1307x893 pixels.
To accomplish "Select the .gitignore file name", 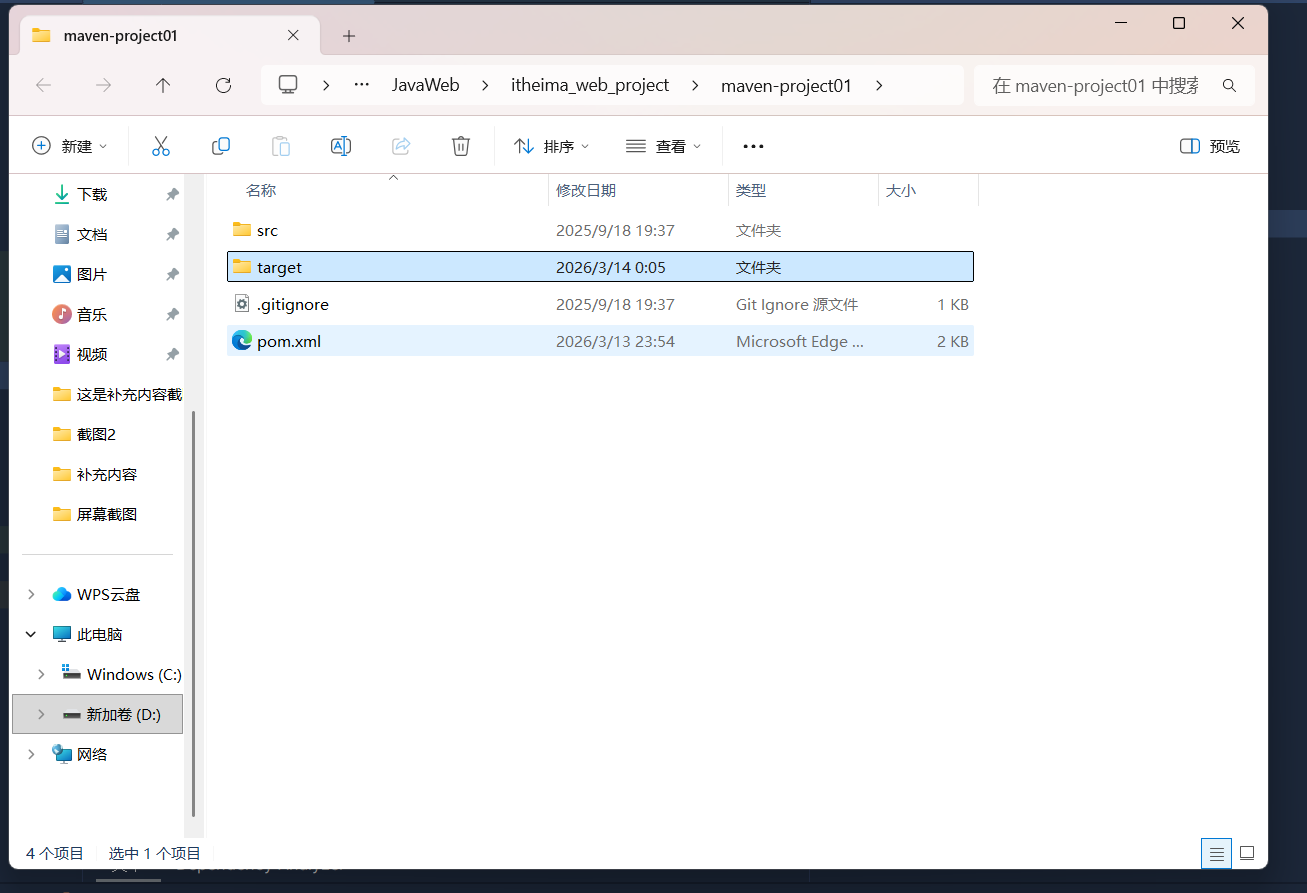I will (x=293, y=304).
